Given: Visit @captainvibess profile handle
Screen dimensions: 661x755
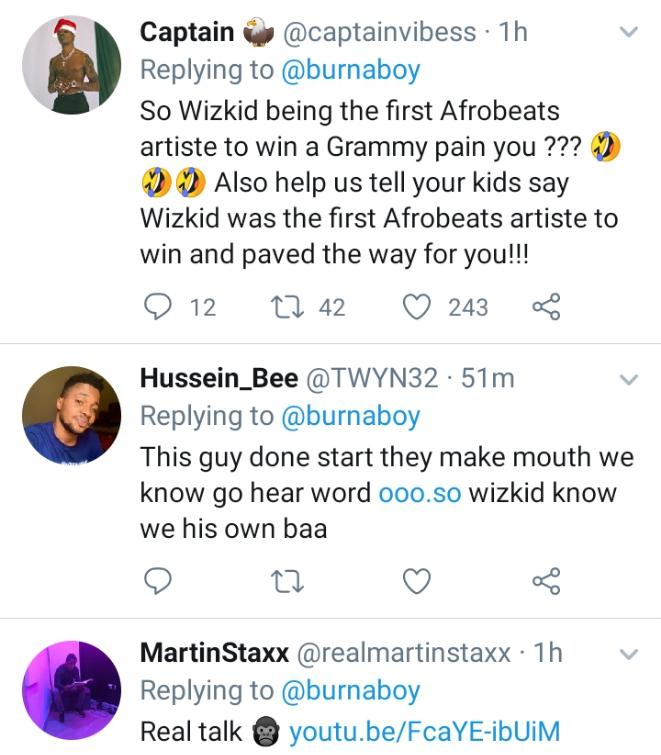Looking at the screenshot, I should [380, 32].
